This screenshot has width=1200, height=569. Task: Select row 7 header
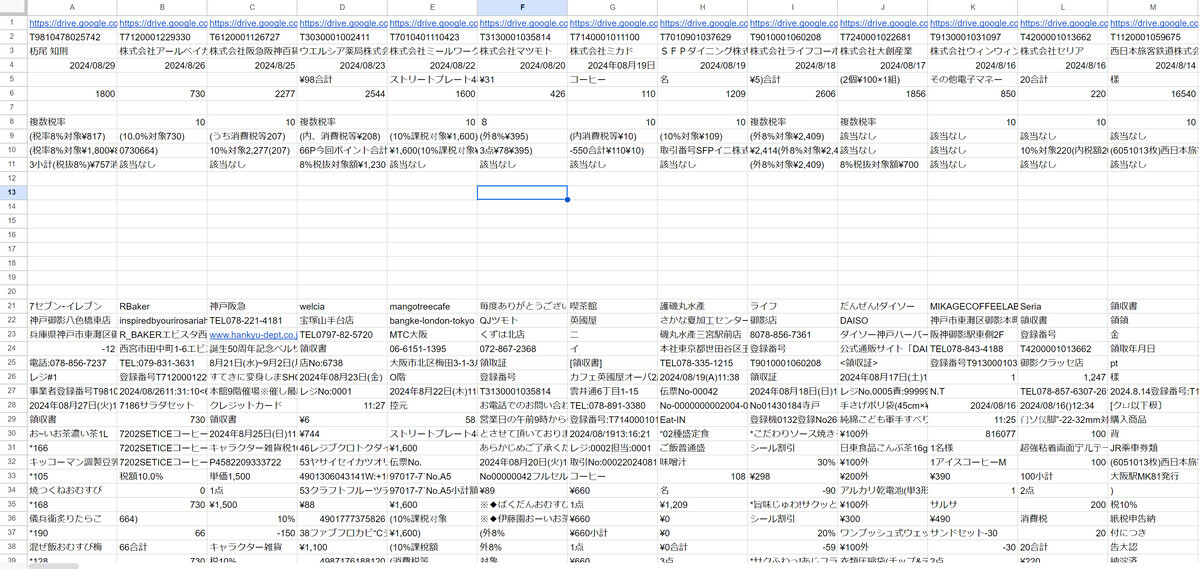point(14,107)
